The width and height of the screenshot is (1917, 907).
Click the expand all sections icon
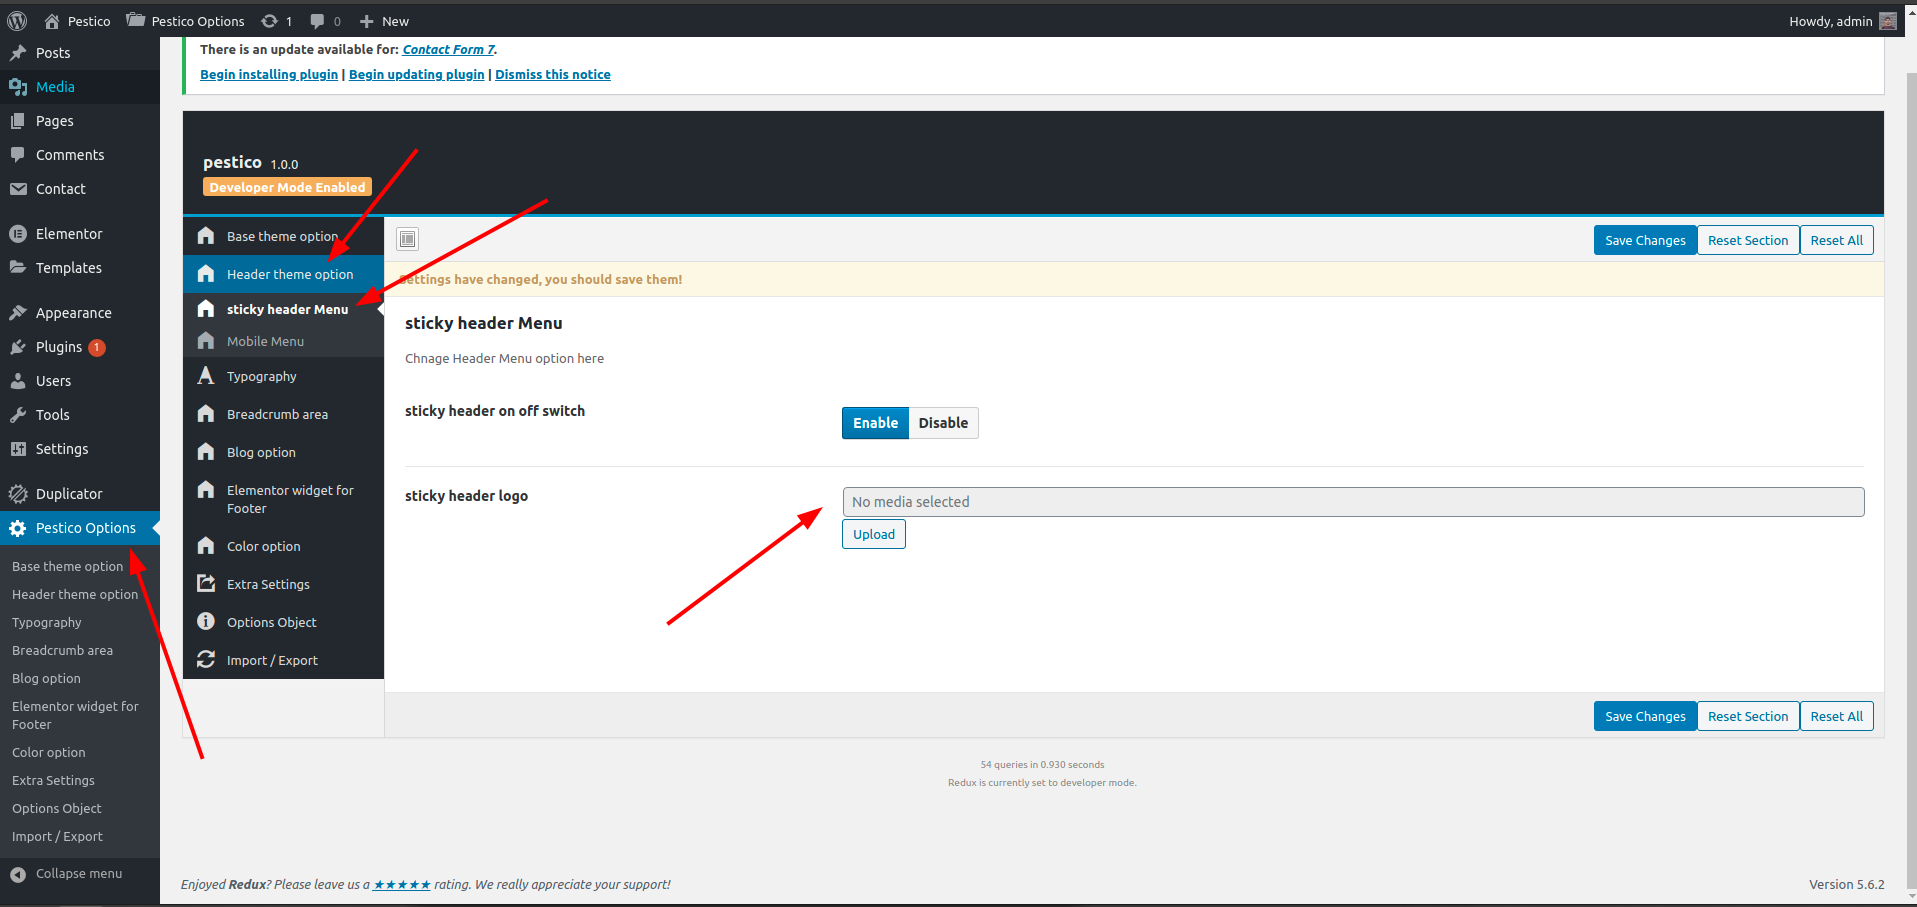click(x=407, y=239)
